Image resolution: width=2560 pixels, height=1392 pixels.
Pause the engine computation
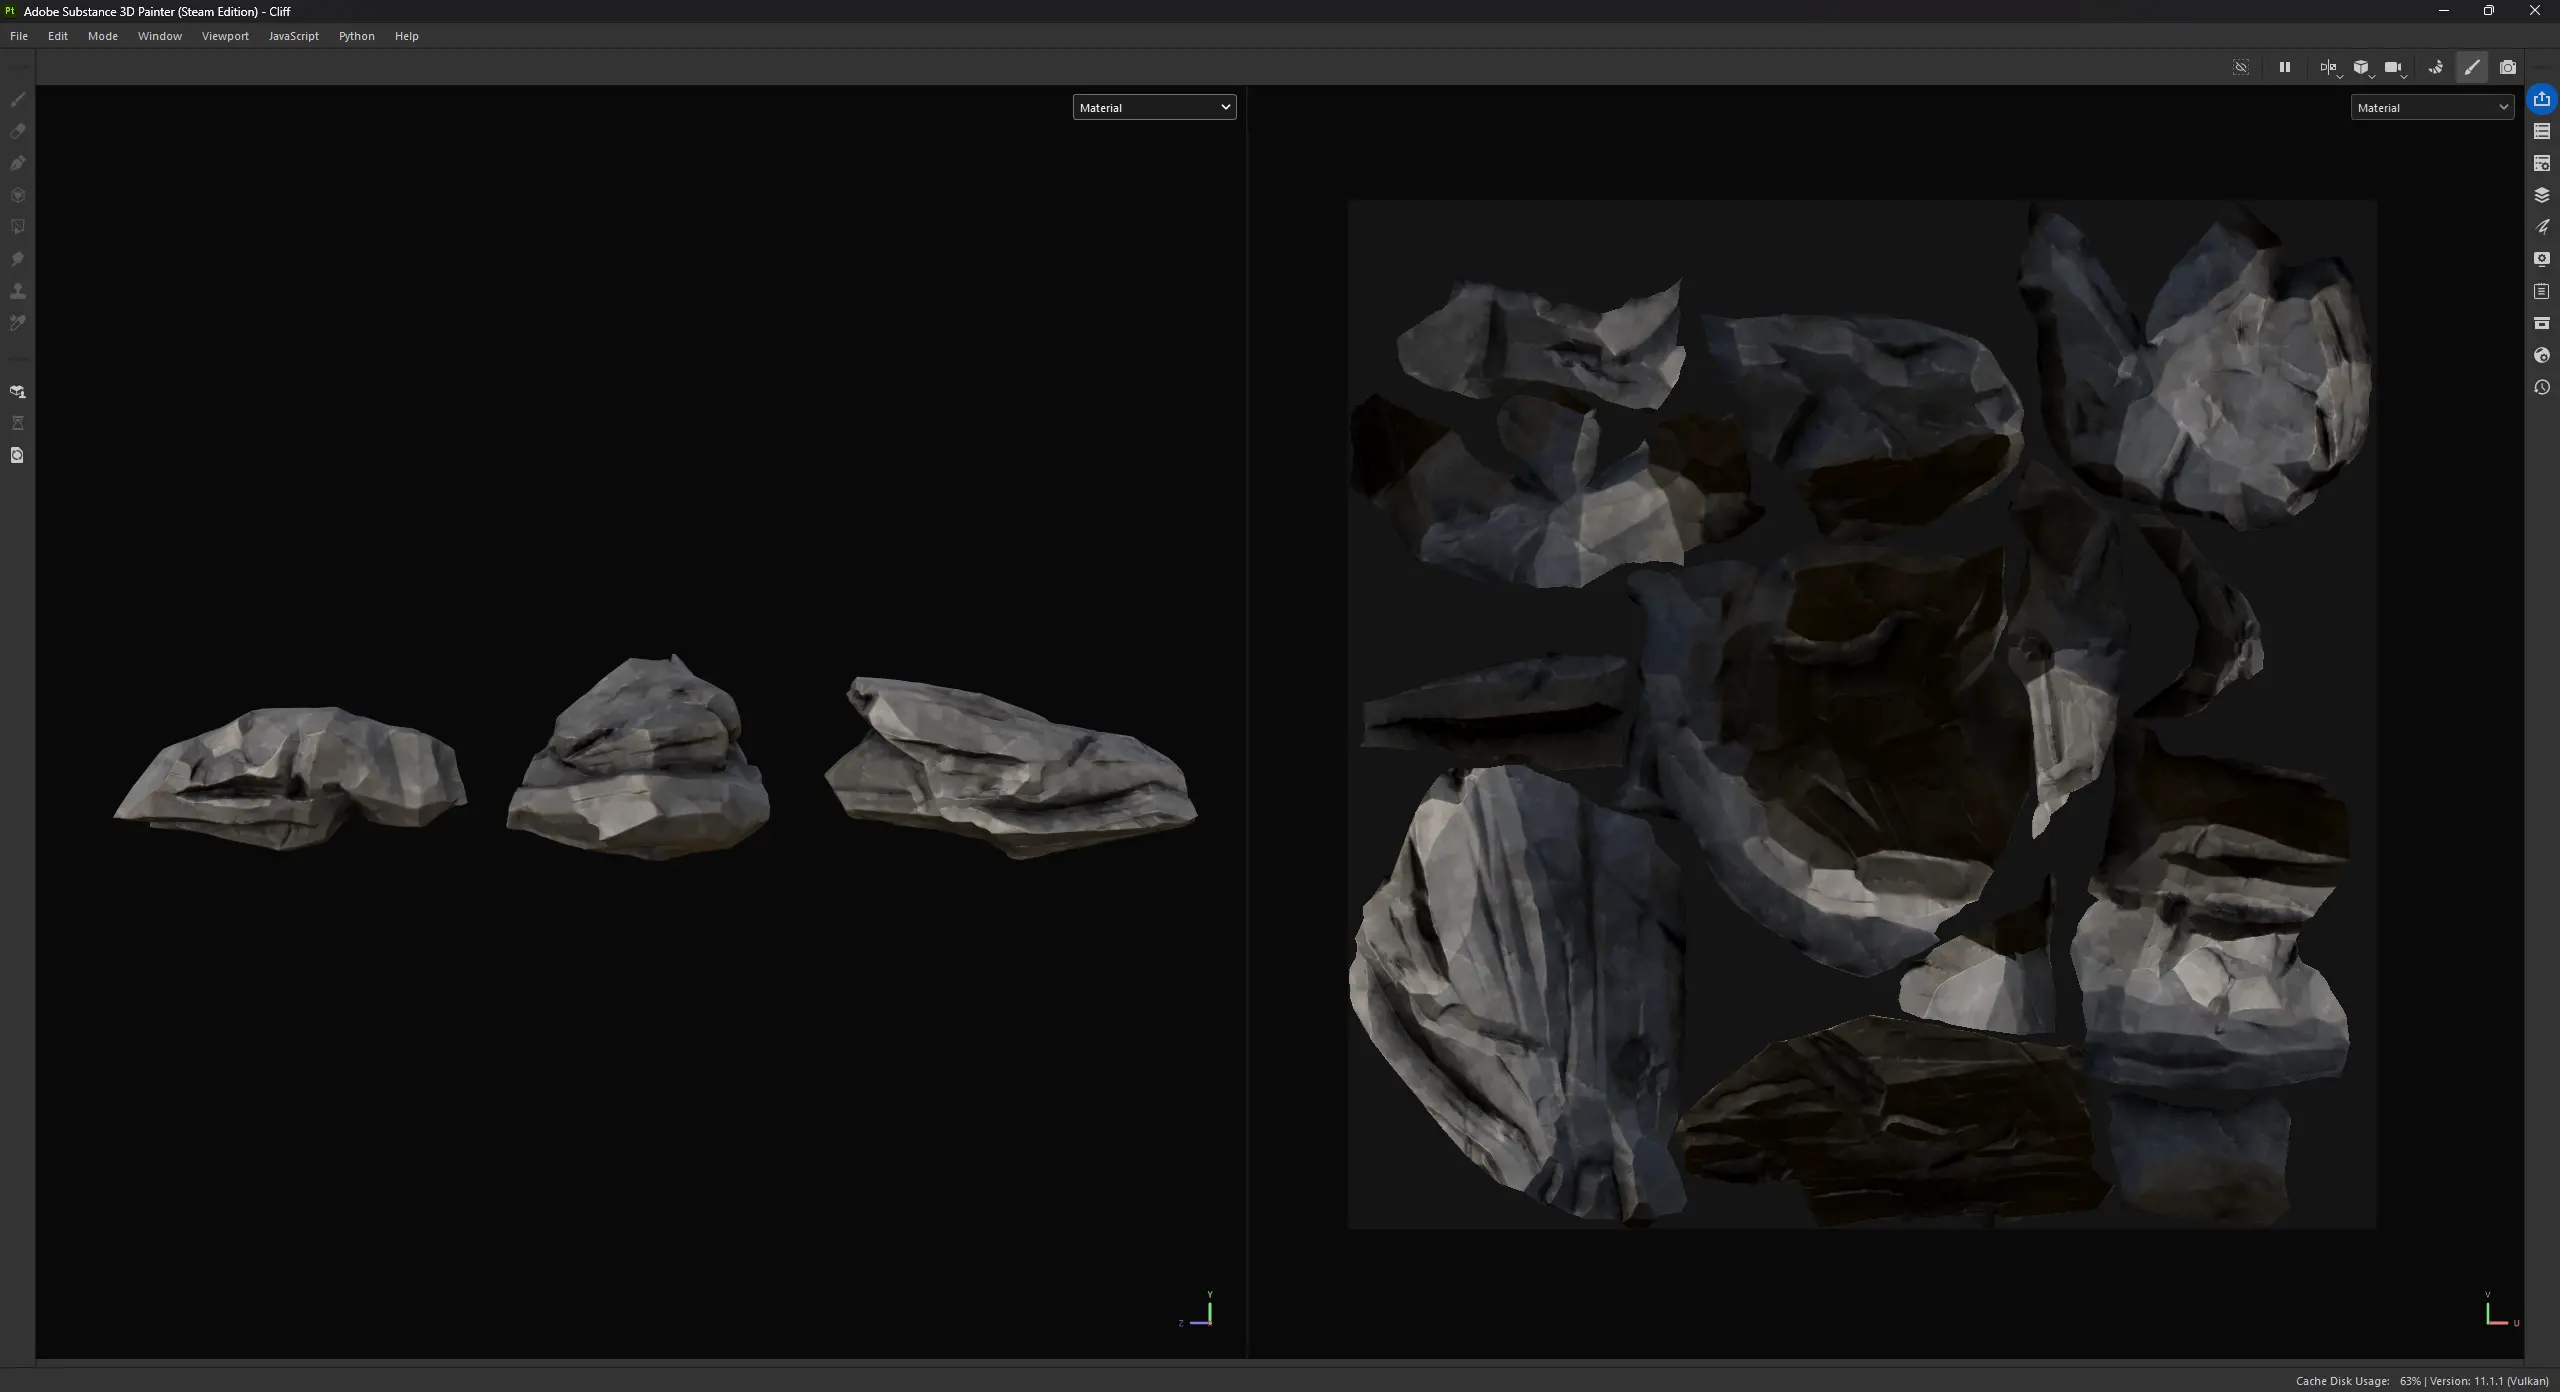2284,67
